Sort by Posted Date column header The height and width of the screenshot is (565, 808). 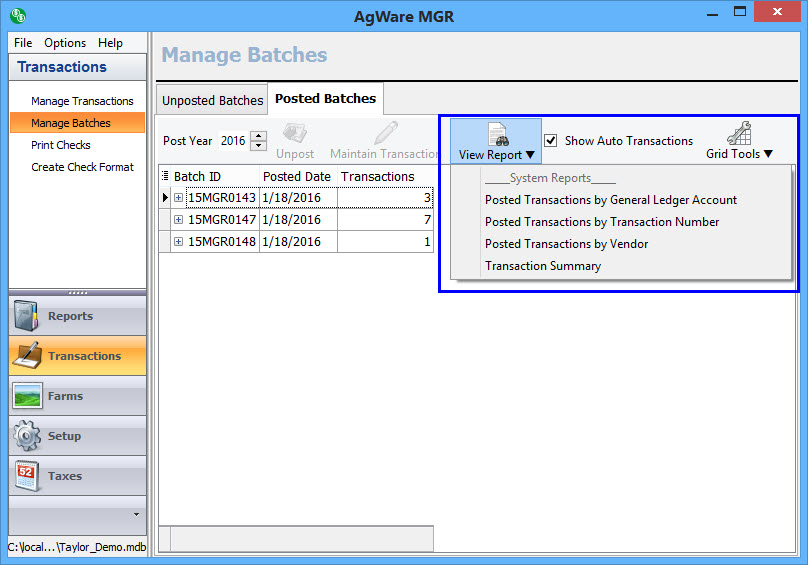pos(296,177)
